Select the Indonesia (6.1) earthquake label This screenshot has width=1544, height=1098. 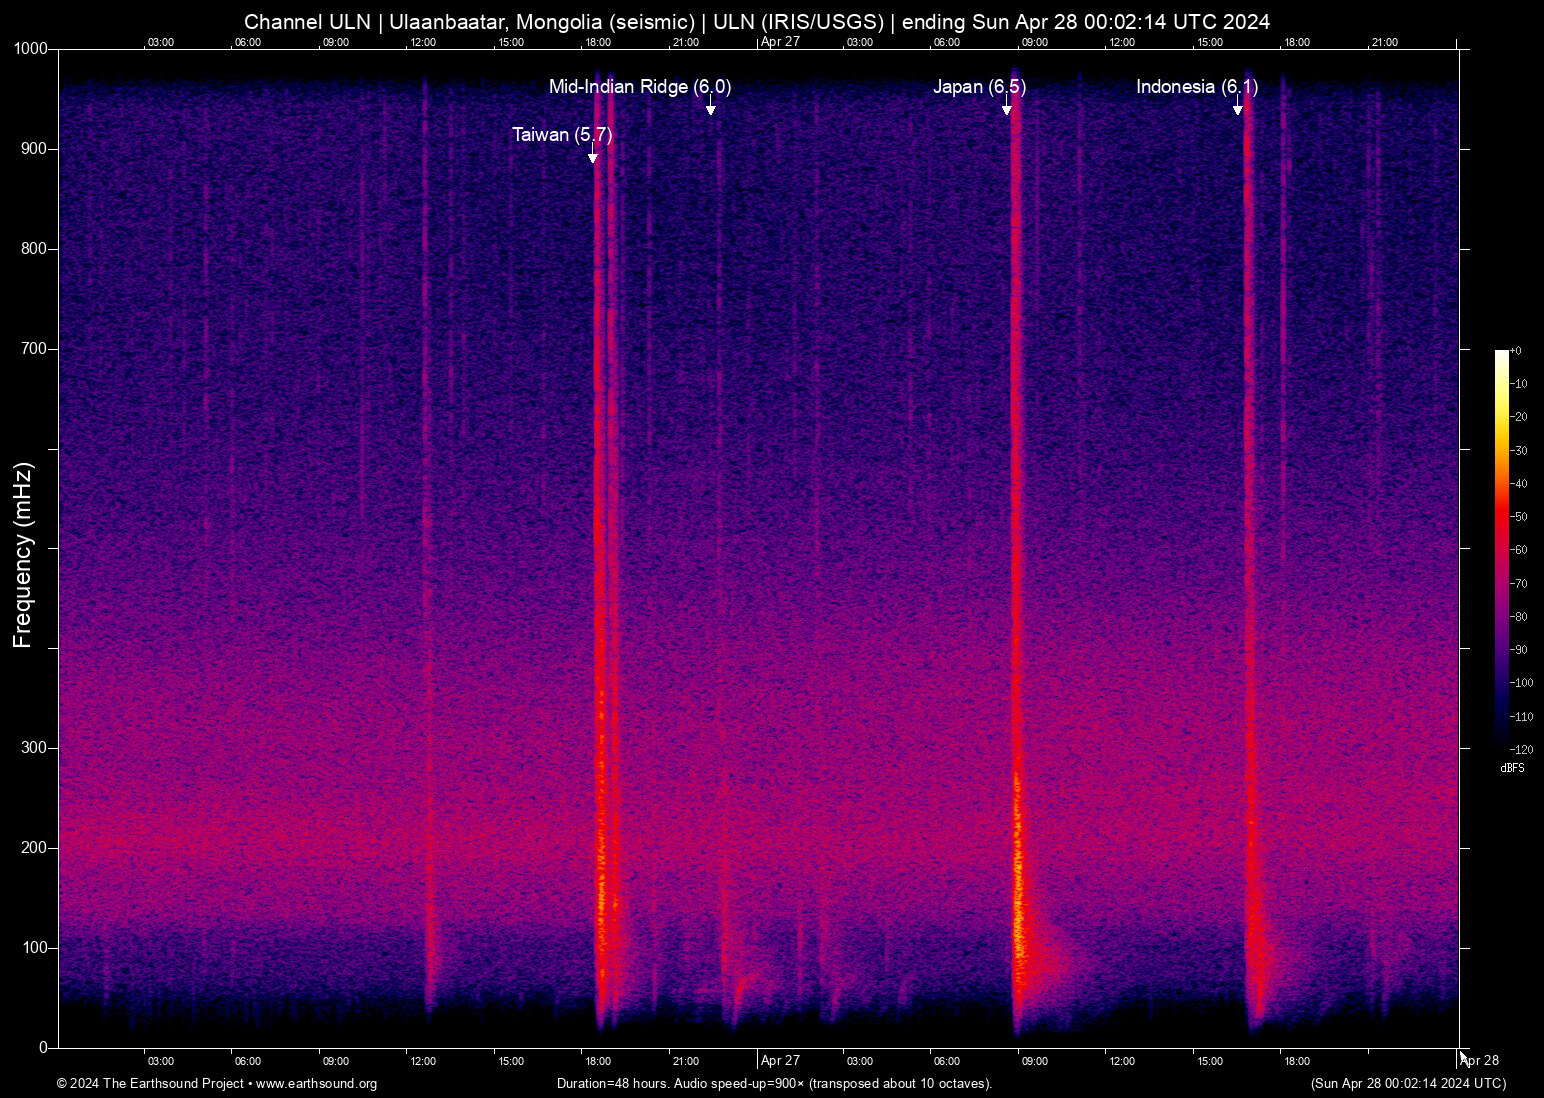pyautogui.click(x=1197, y=87)
